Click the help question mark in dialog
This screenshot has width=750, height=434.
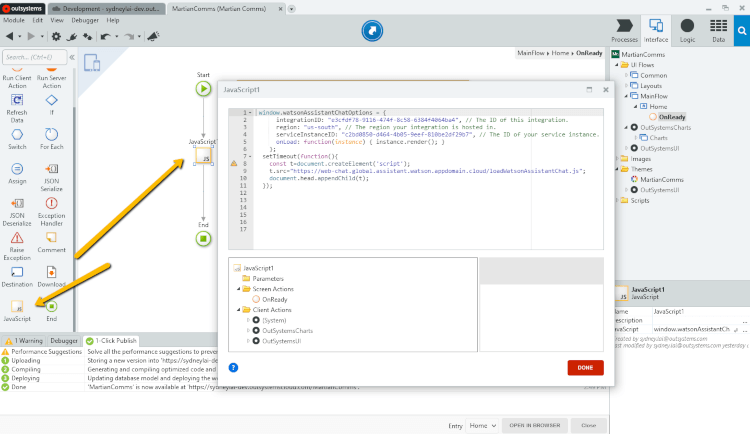click(233, 367)
